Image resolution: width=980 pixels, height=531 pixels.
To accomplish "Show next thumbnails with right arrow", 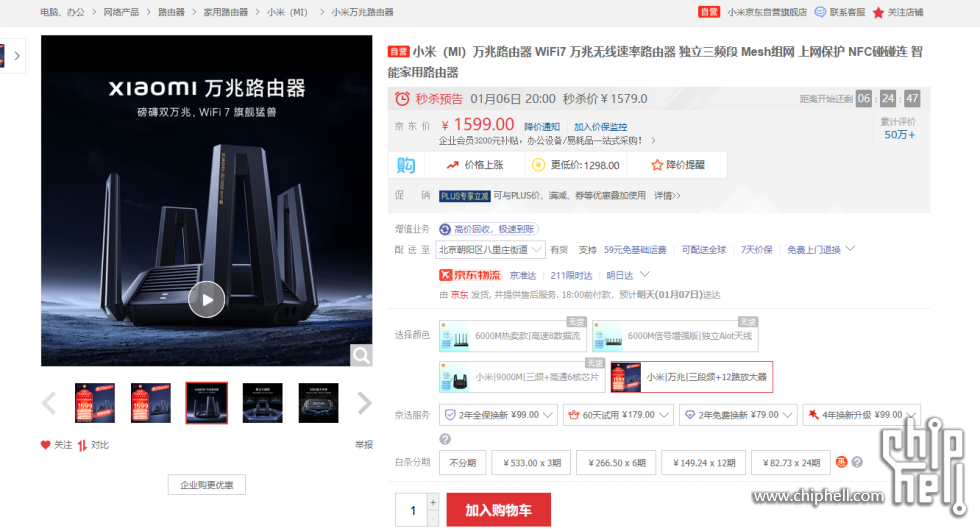I will pyautogui.click(x=364, y=403).
